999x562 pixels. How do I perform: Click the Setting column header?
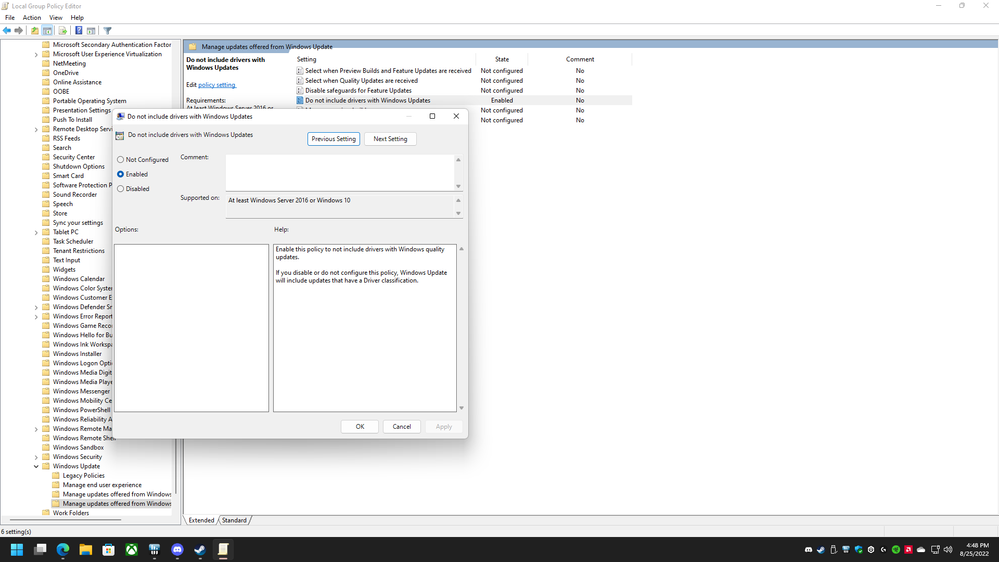pos(384,59)
